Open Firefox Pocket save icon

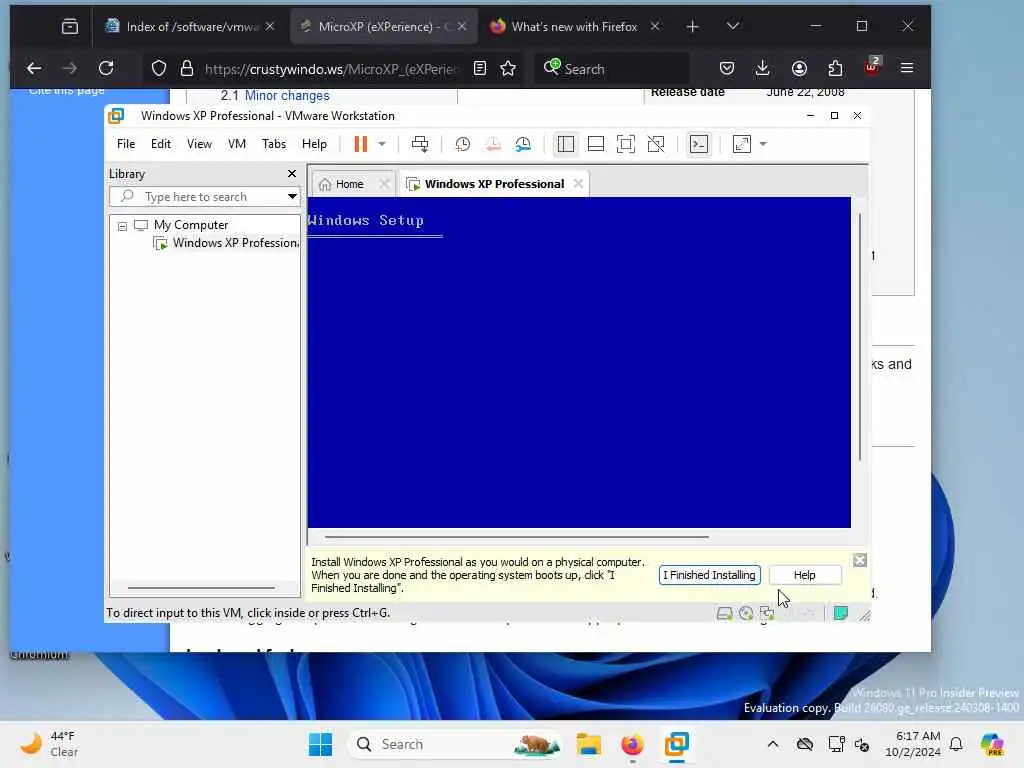click(x=727, y=68)
